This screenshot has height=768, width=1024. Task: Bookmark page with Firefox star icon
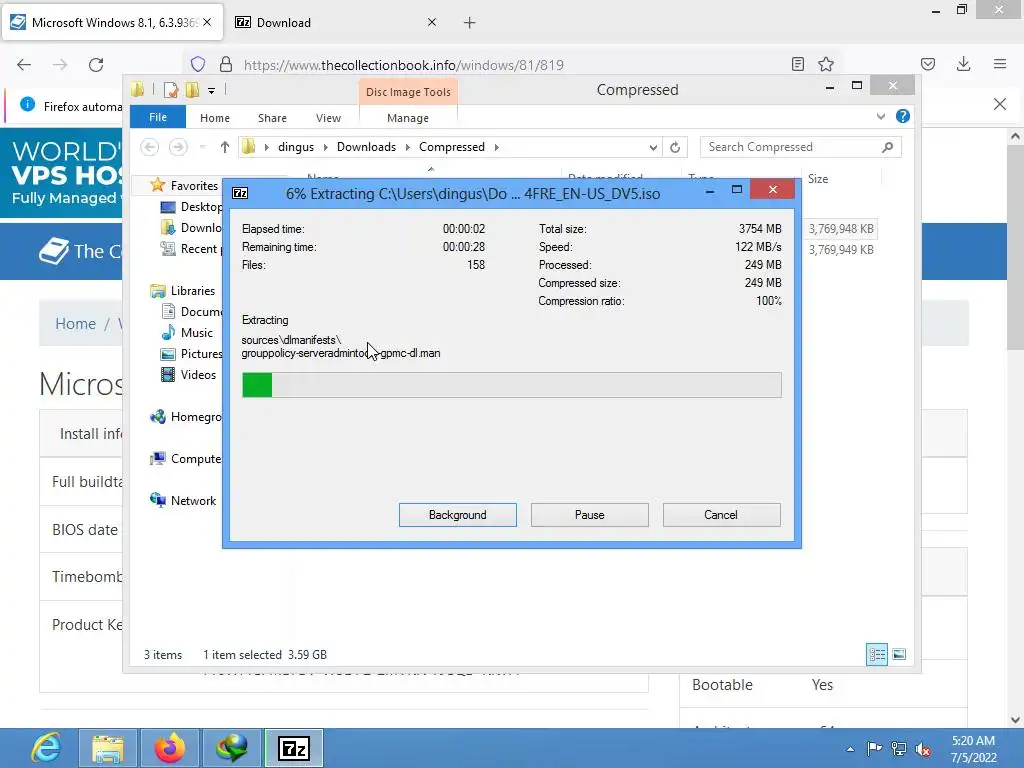[x=826, y=64]
